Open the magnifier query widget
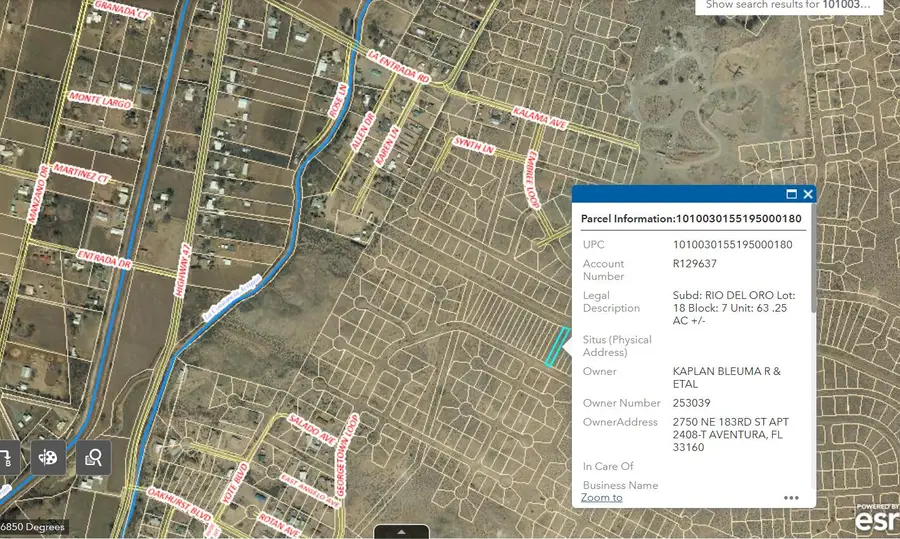Screen dimensions: 900x539 (x=94, y=457)
